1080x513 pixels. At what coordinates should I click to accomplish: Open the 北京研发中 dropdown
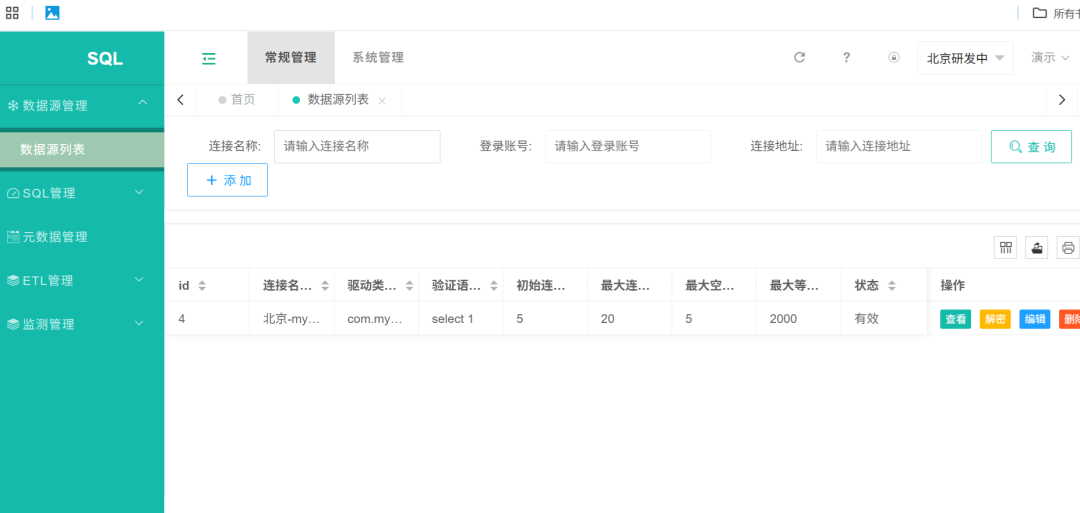[965, 59]
